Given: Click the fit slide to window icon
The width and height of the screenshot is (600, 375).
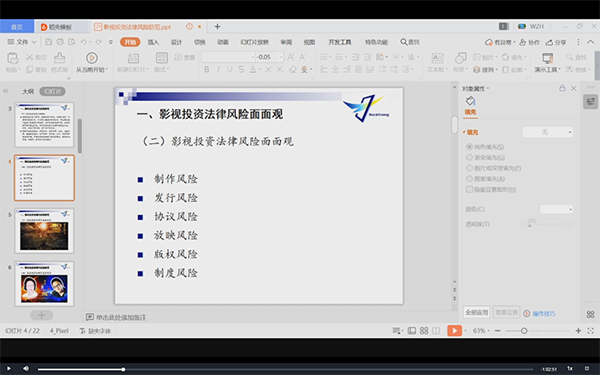Looking at the screenshot, I should pos(590,331).
